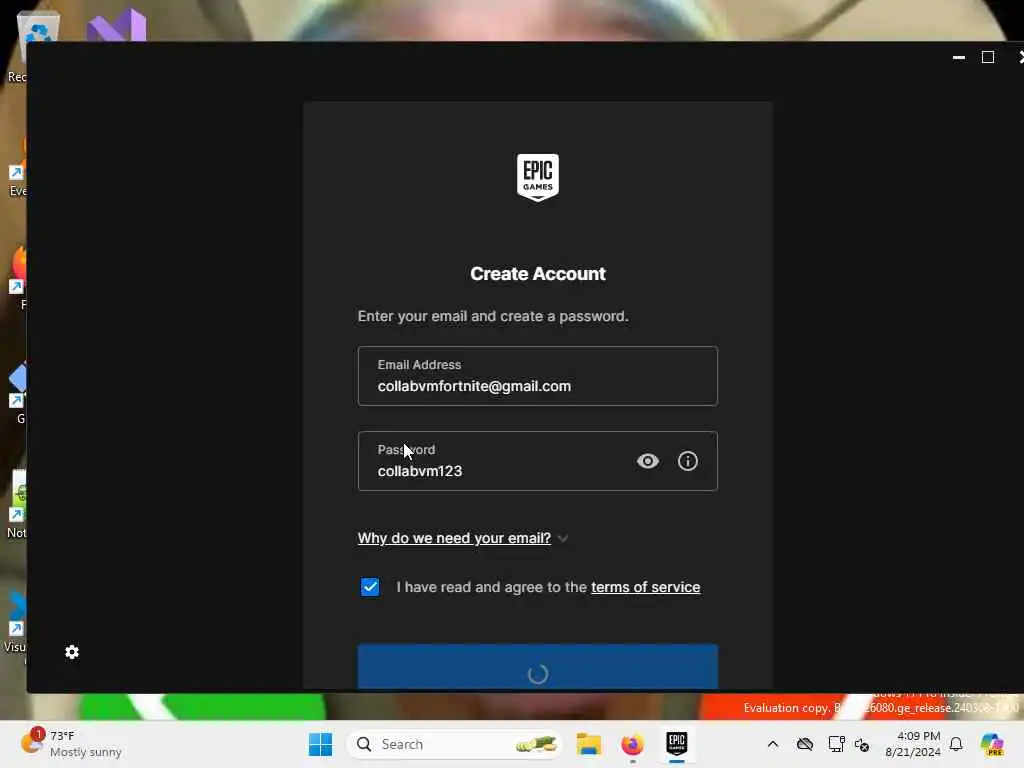Minimize the Epic Games window

tap(959, 57)
